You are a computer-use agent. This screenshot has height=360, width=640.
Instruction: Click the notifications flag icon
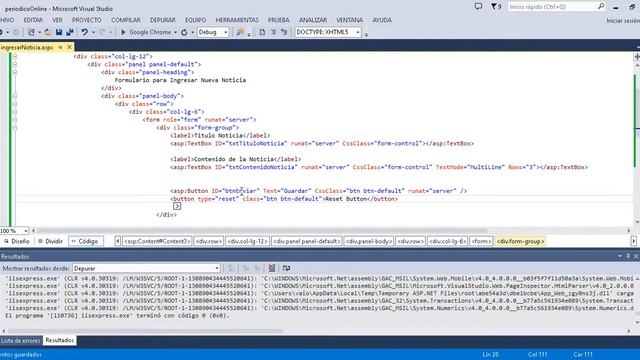click(x=496, y=7)
